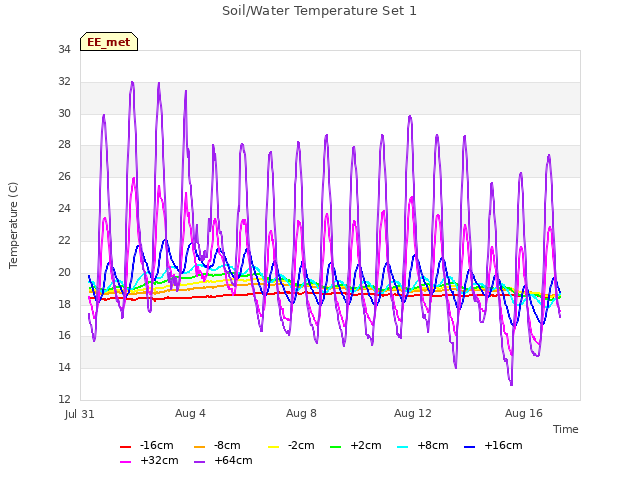Toggle the -2cm legend entry
The width and height of the screenshot is (640, 480).
(291, 445)
